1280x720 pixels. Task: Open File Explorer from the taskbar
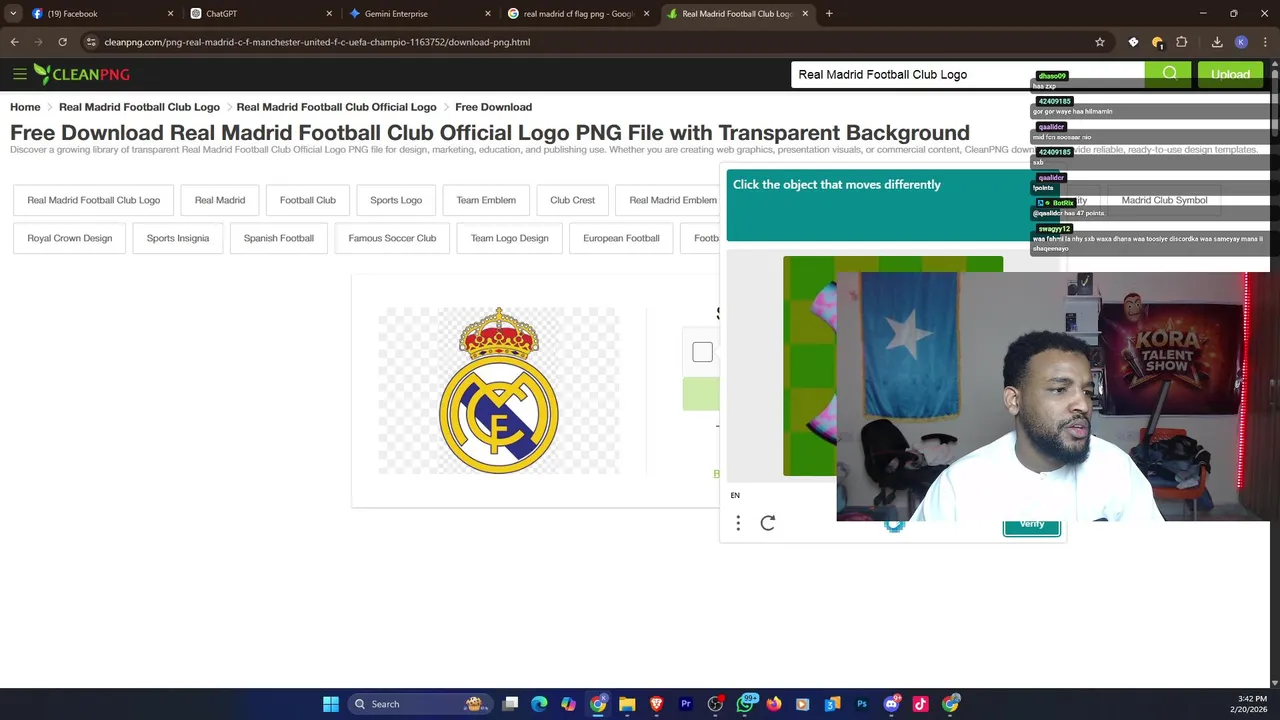[627, 704]
